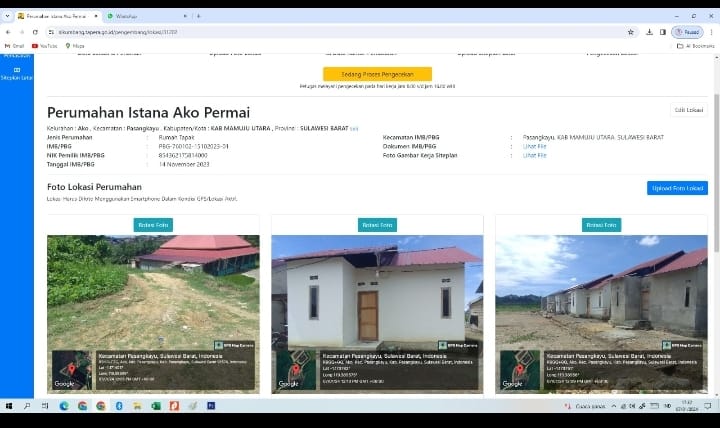Image resolution: width=720 pixels, height=428 pixels.
Task: Click Upload Foto Lokasi button
Action: coord(676,188)
